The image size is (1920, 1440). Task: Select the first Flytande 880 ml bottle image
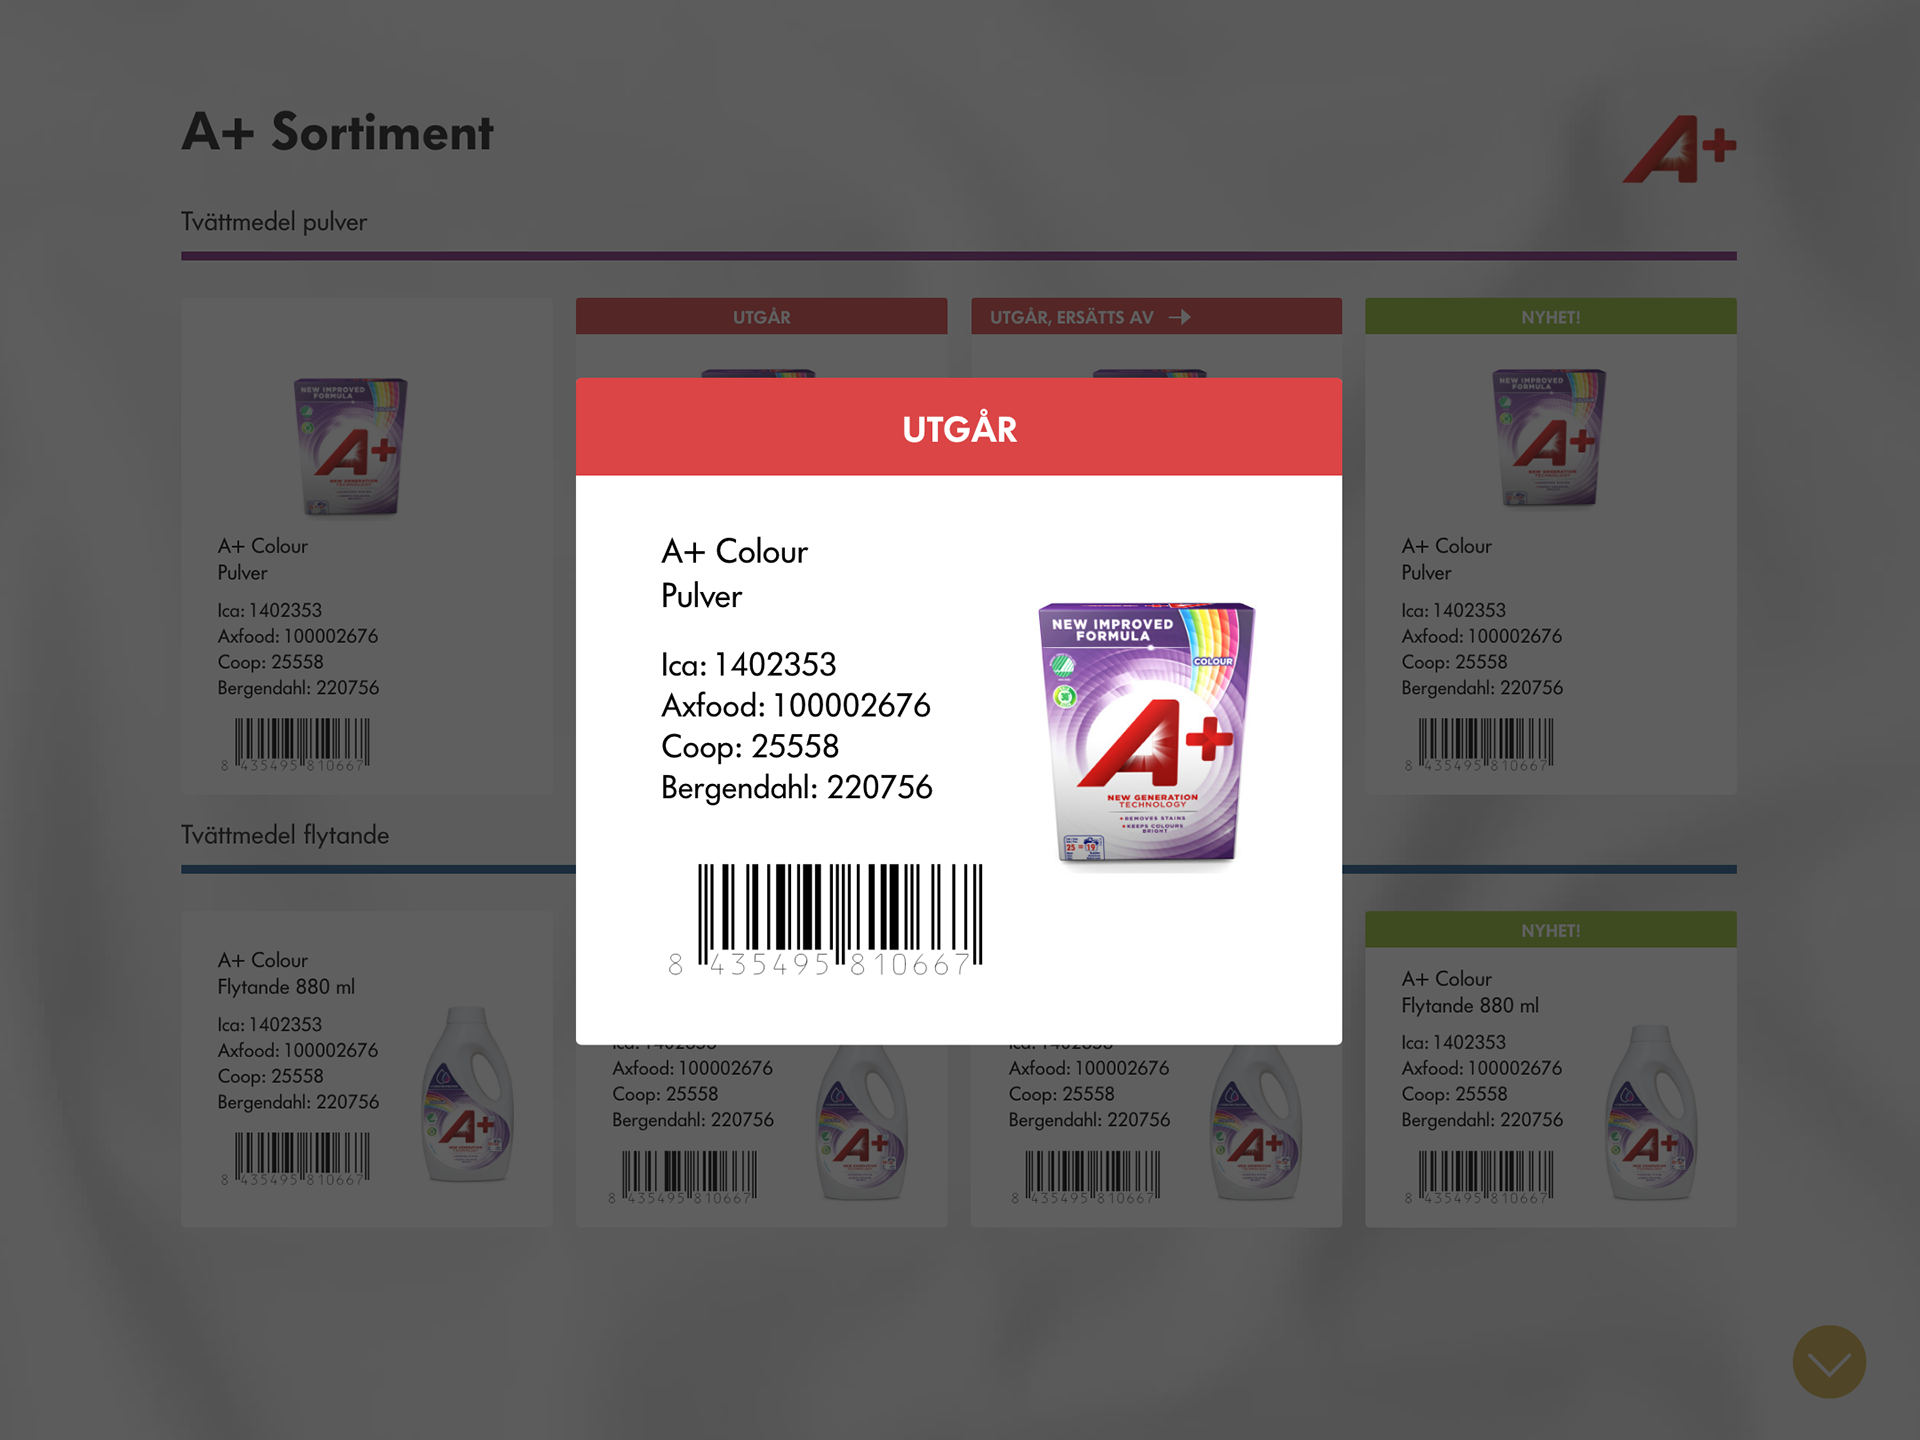pos(467,1094)
